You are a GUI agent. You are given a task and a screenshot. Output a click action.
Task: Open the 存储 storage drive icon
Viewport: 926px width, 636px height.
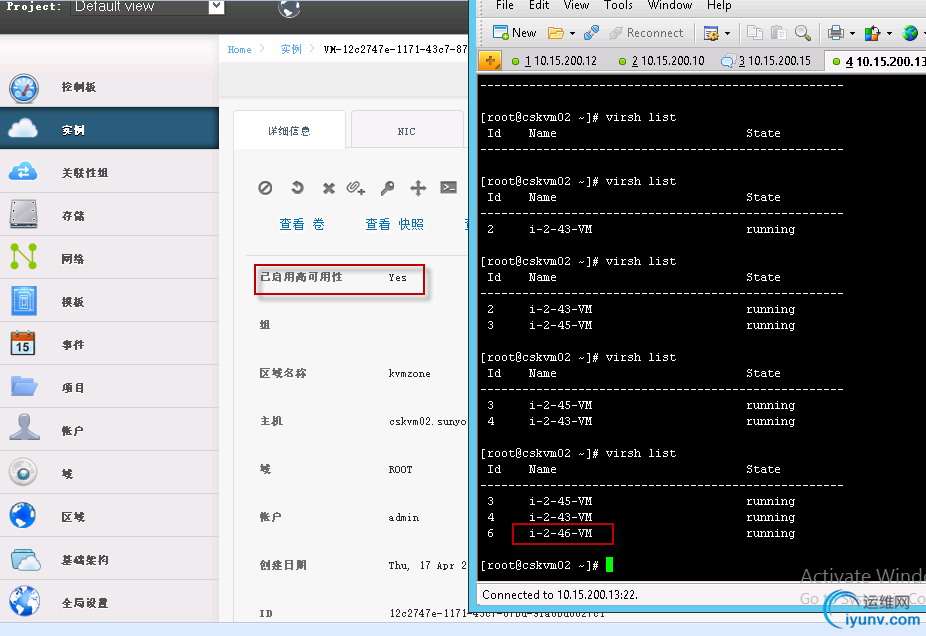coord(24,214)
